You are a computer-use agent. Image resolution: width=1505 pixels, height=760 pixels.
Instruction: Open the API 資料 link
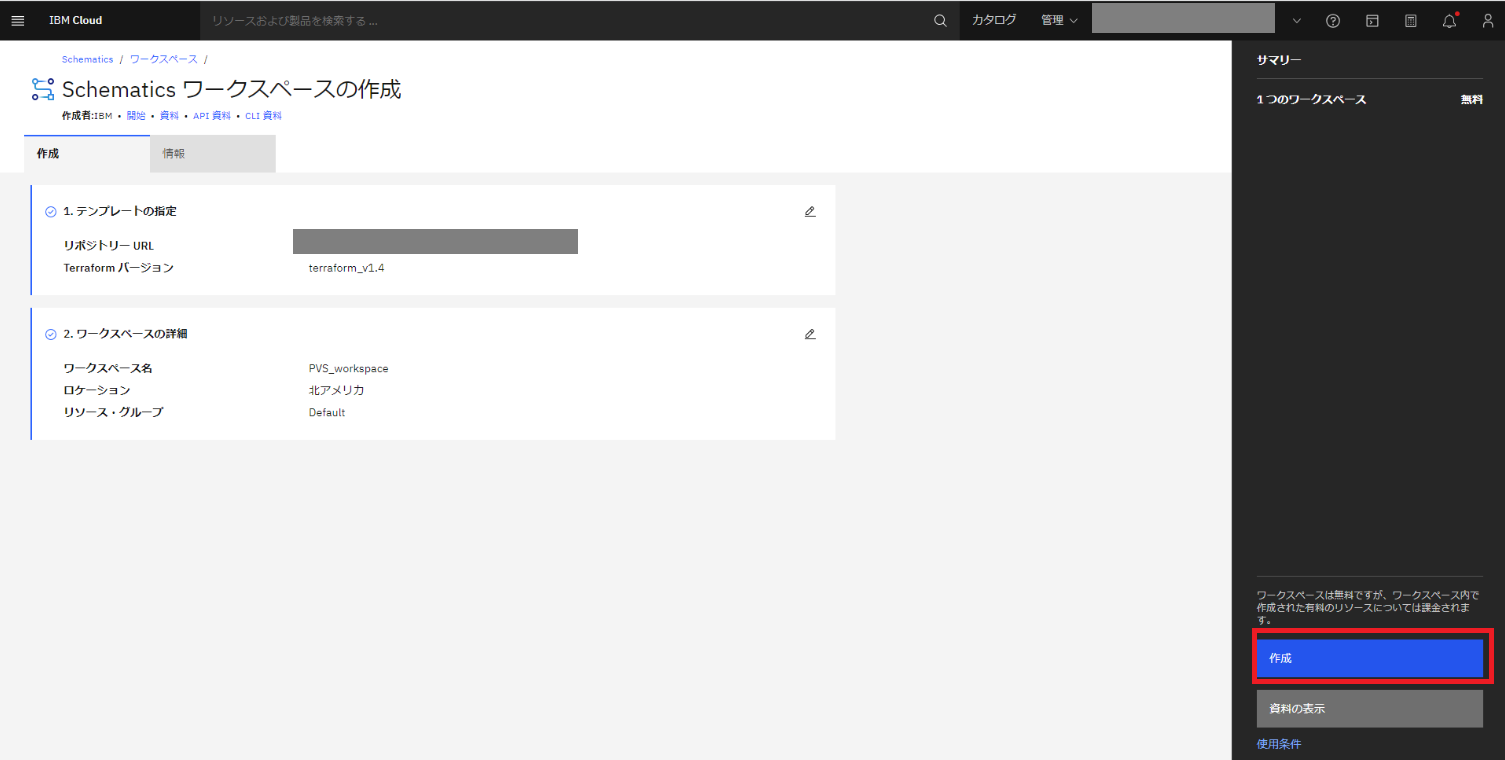[x=212, y=116]
